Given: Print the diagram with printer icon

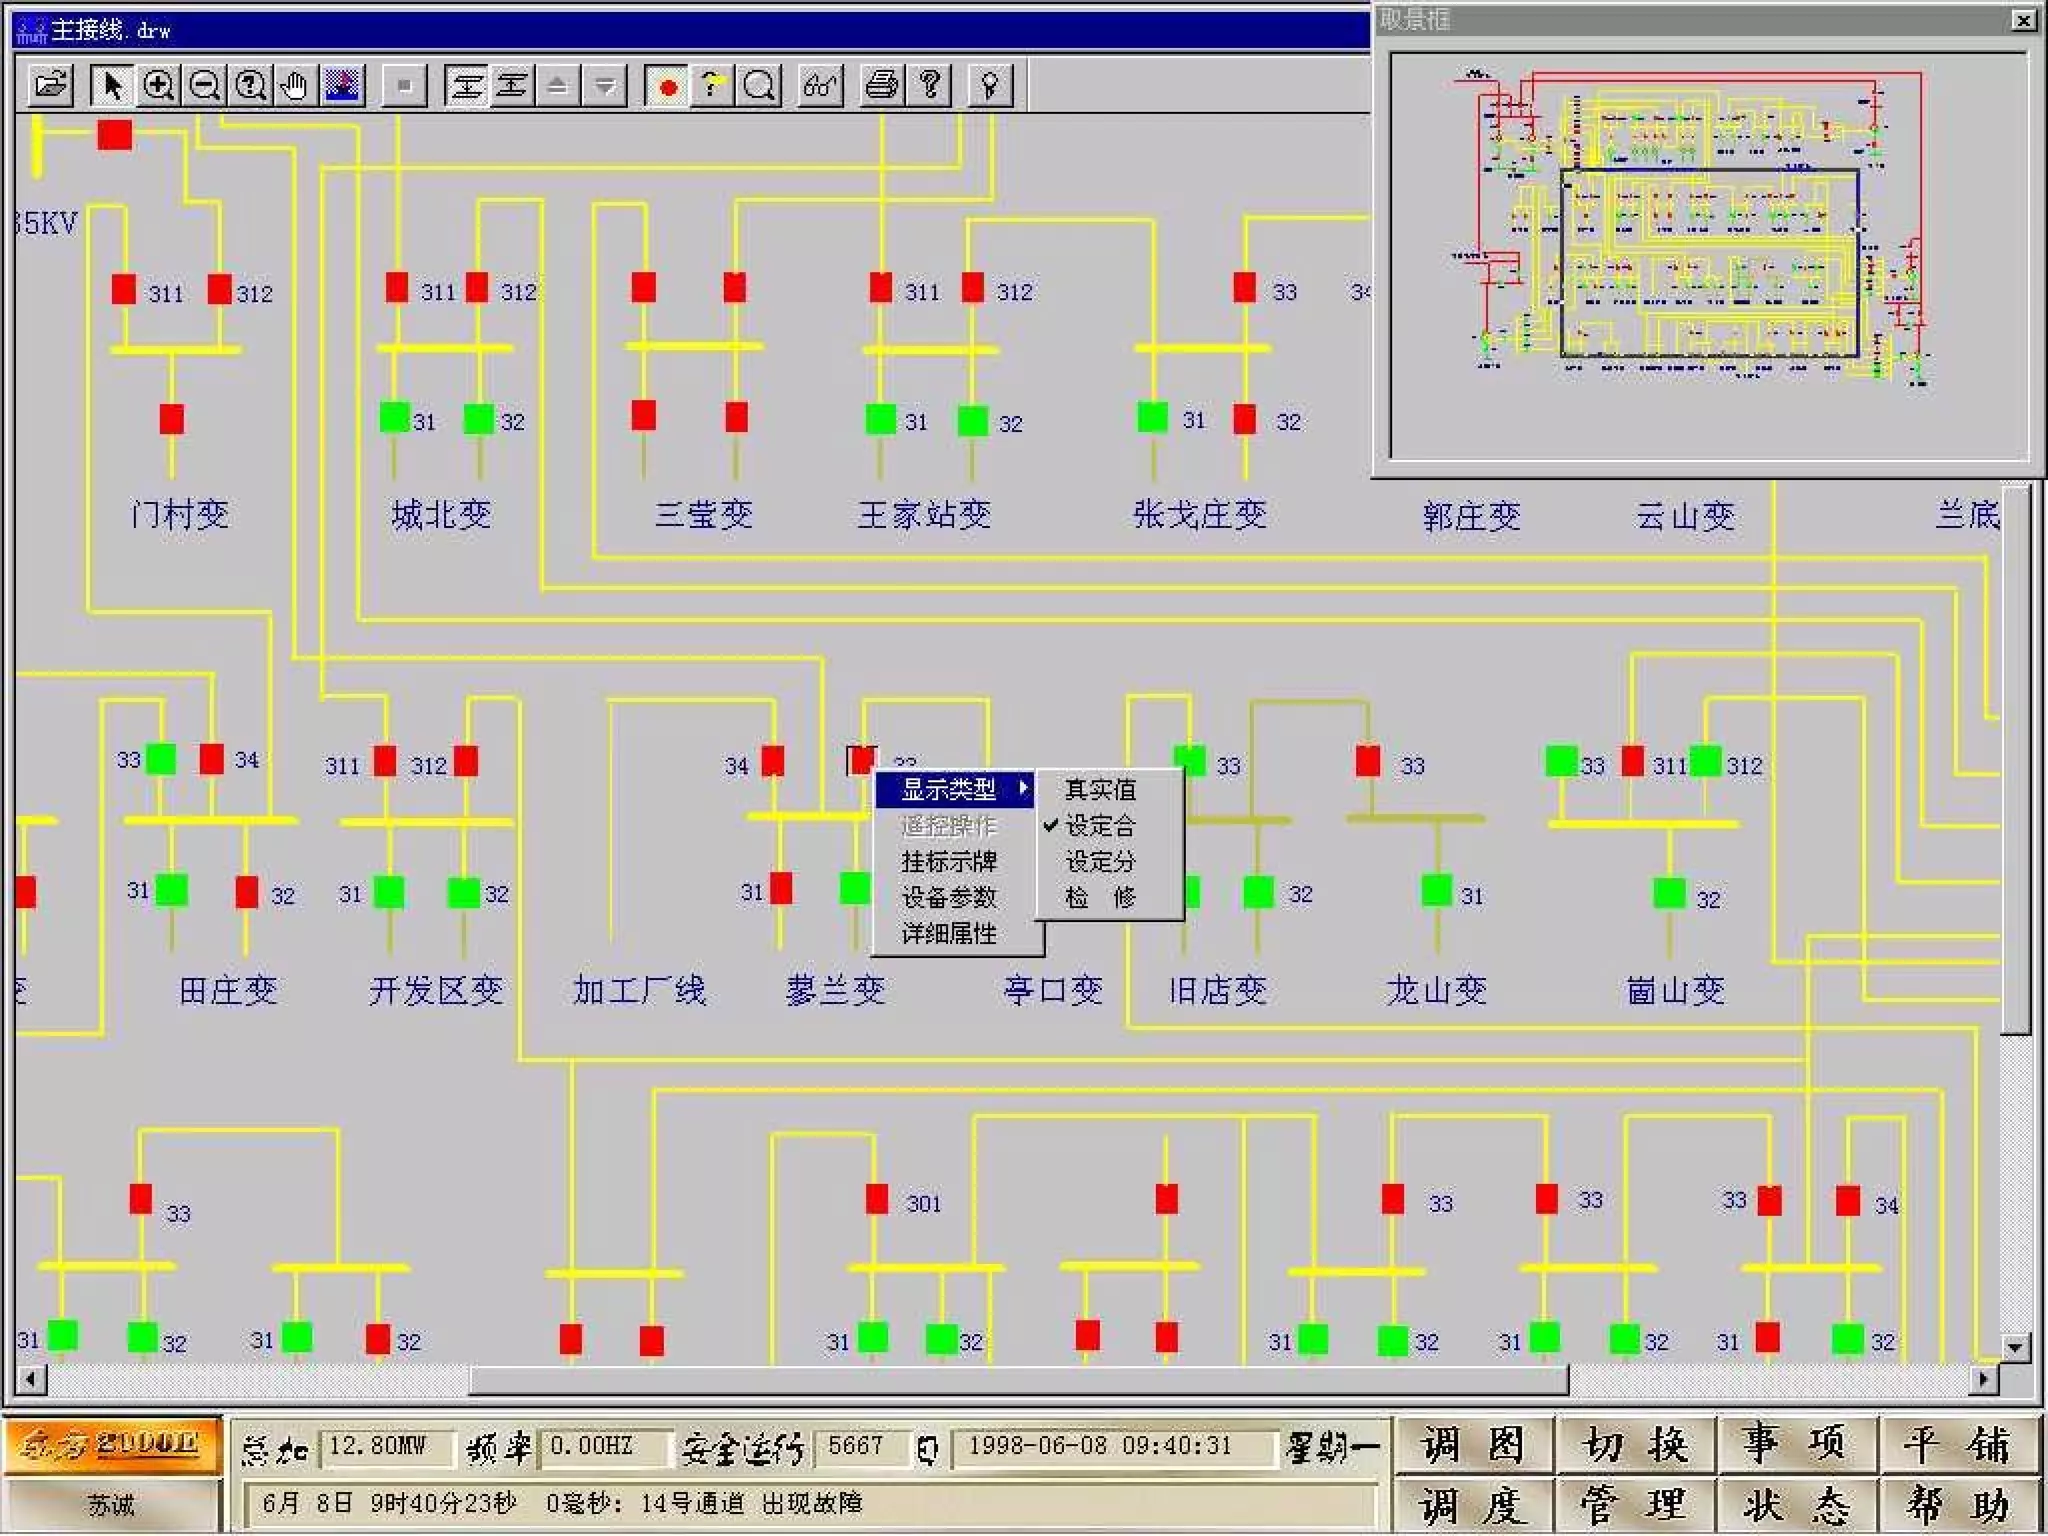Looking at the screenshot, I should 882,85.
